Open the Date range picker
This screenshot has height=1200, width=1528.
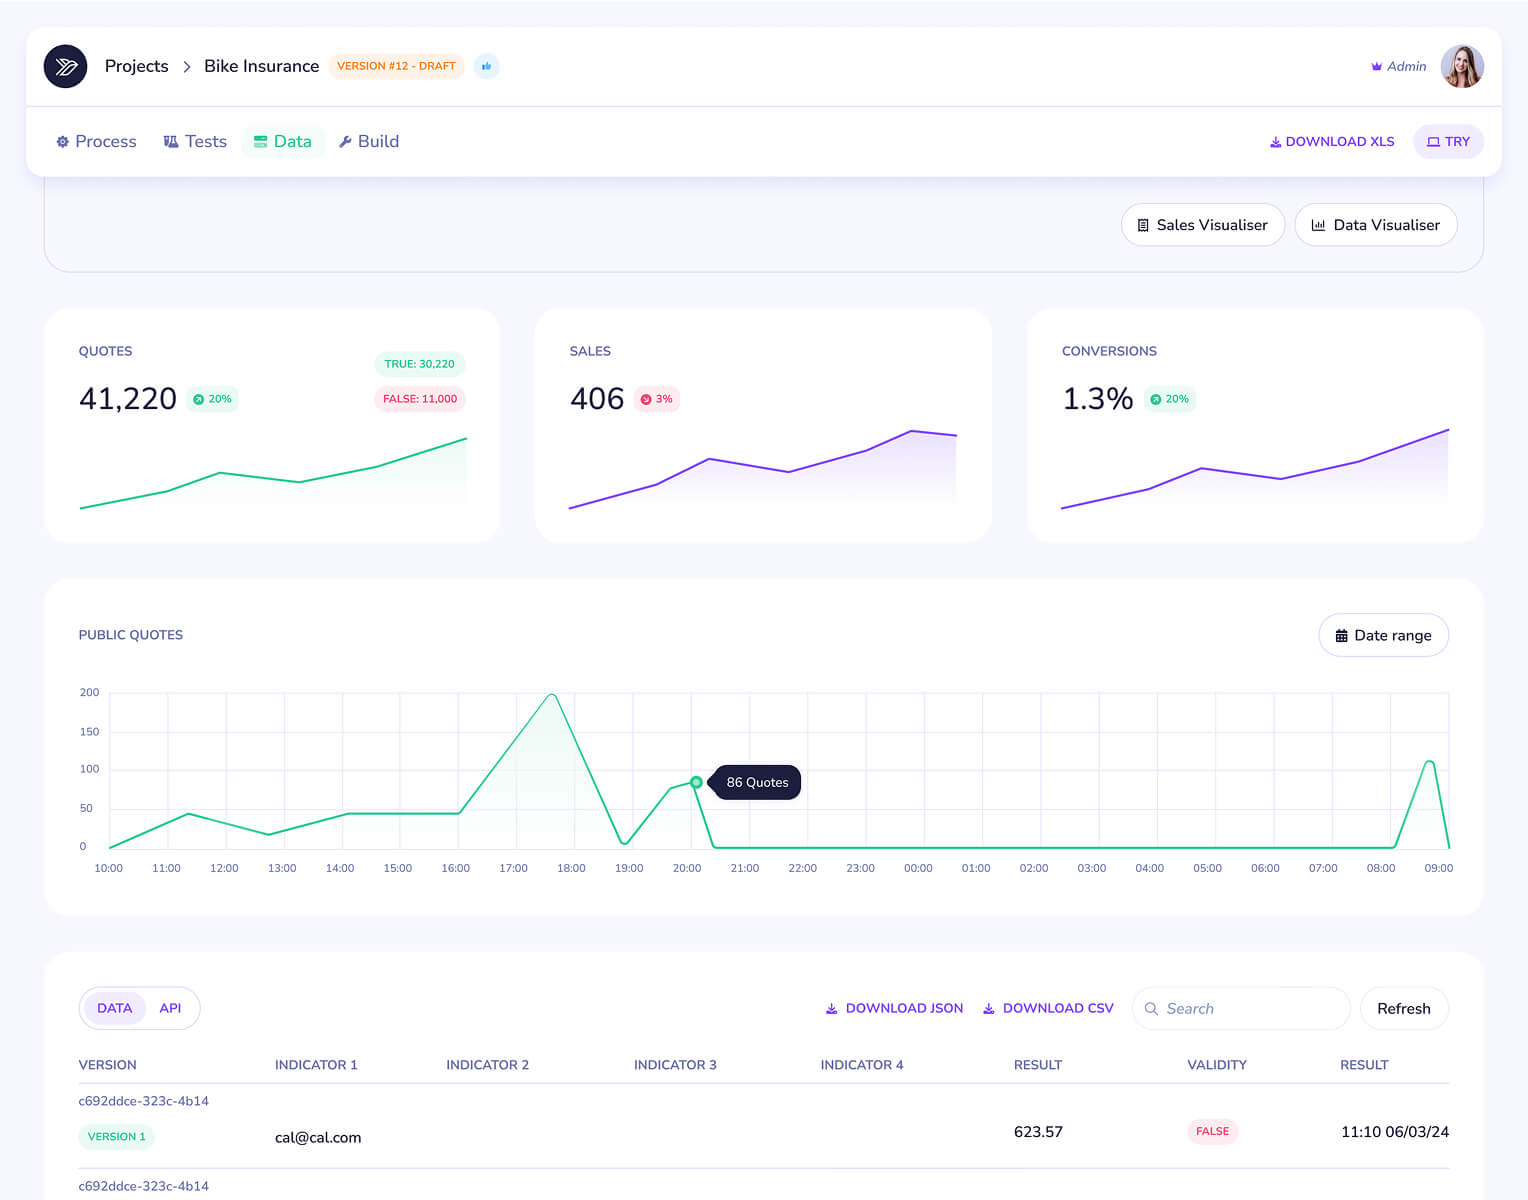(1384, 635)
